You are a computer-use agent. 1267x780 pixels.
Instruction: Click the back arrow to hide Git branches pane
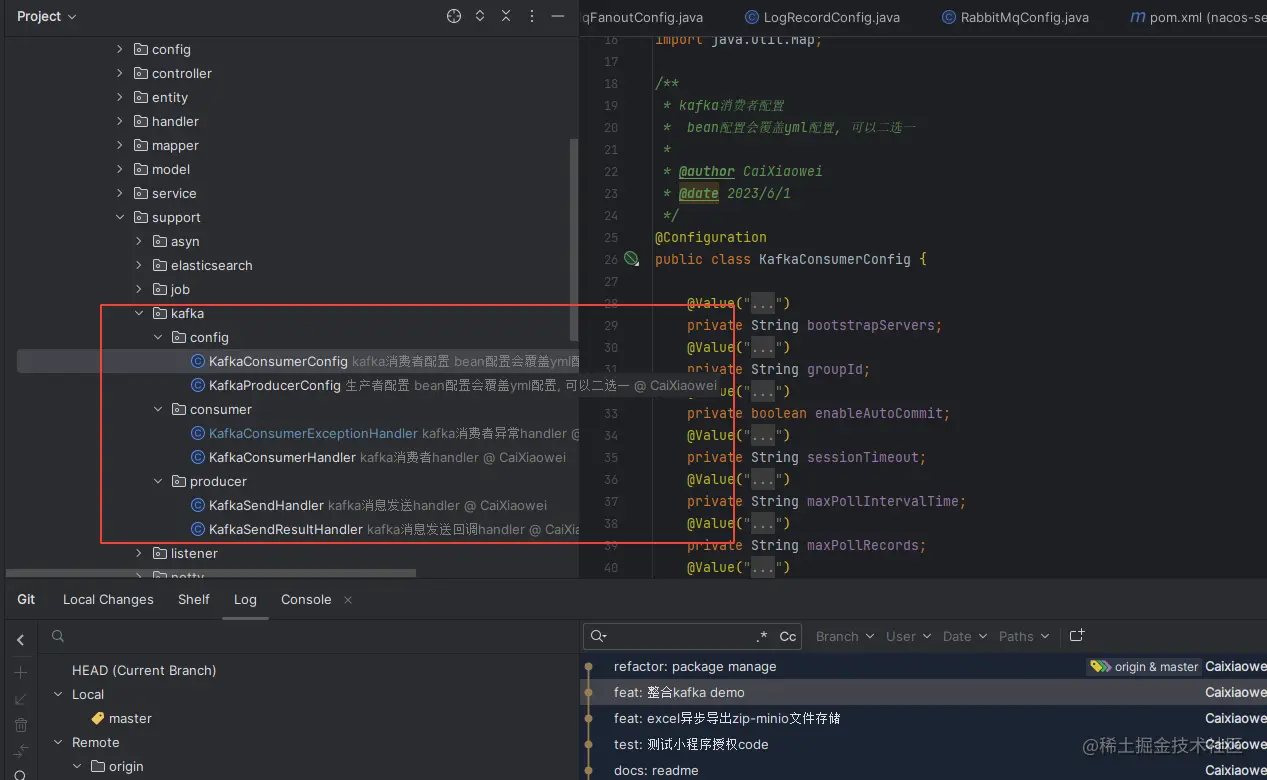tap(20, 640)
